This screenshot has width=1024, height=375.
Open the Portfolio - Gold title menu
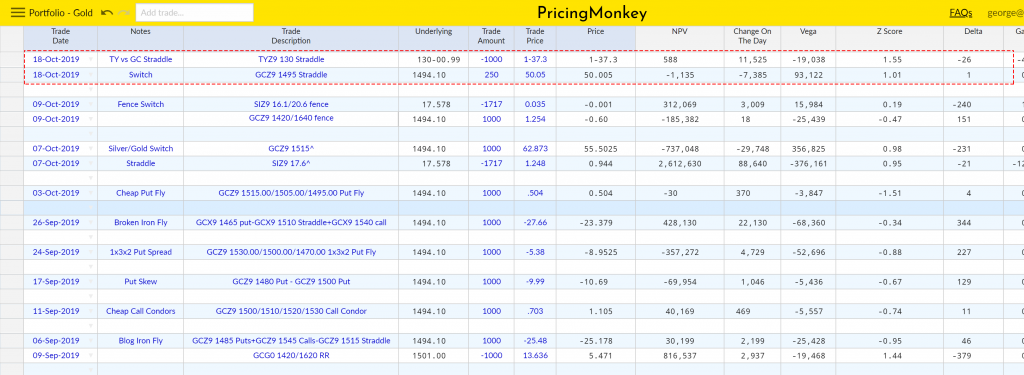point(61,12)
